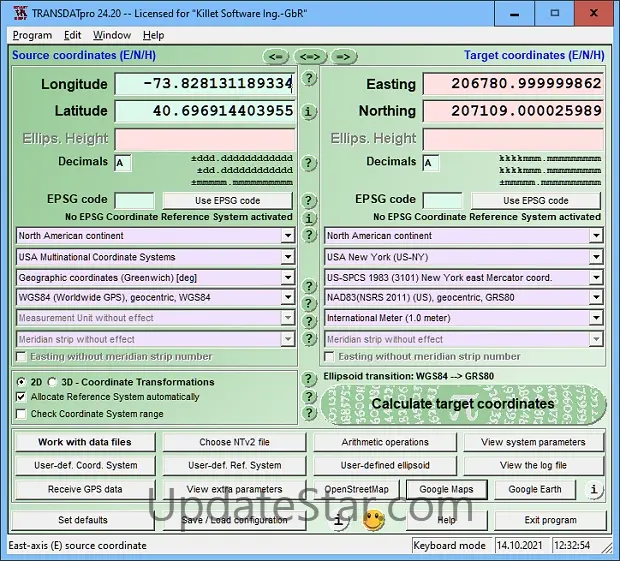Click the target Use EPSG code button

coord(536,201)
